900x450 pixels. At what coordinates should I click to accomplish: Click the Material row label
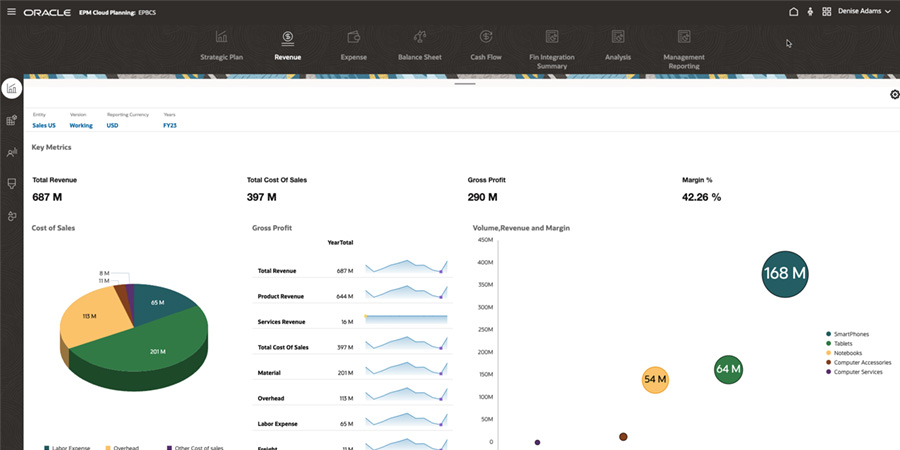pyautogui.click(x=269, y=373)
